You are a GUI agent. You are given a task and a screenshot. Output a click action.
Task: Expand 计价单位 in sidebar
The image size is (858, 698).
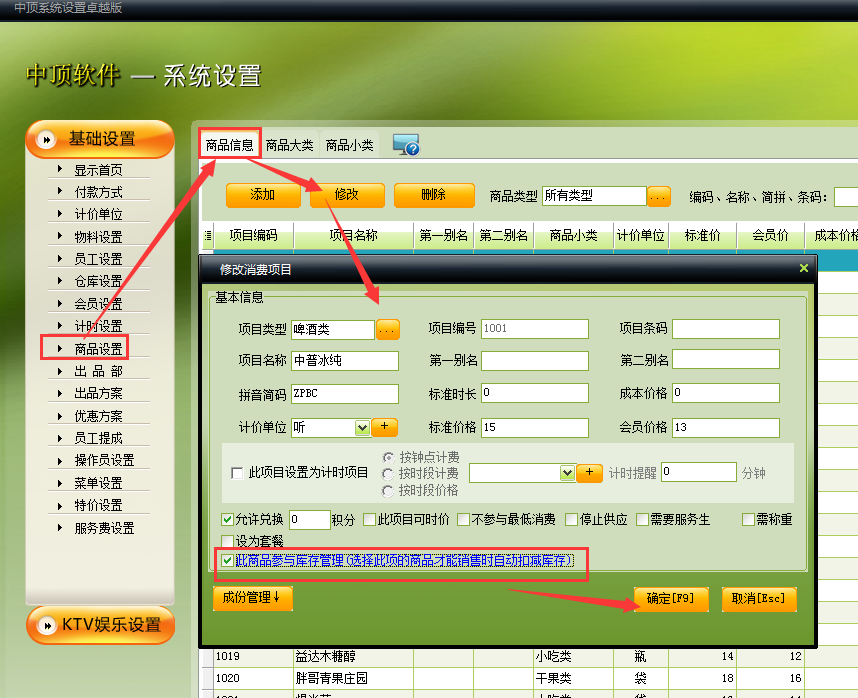[98, 214]
